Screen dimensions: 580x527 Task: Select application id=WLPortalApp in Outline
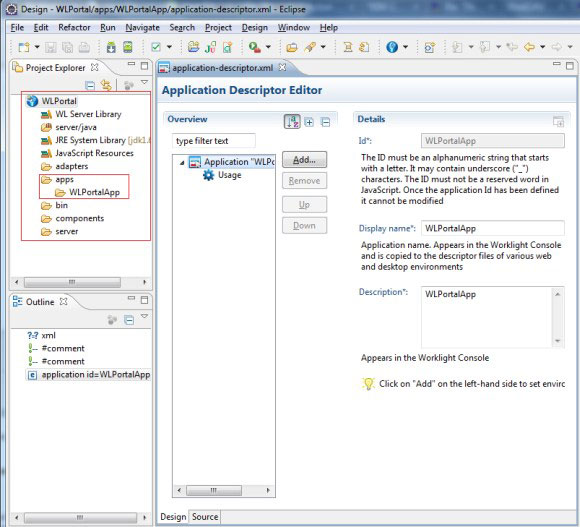click(x=89, y=375)
